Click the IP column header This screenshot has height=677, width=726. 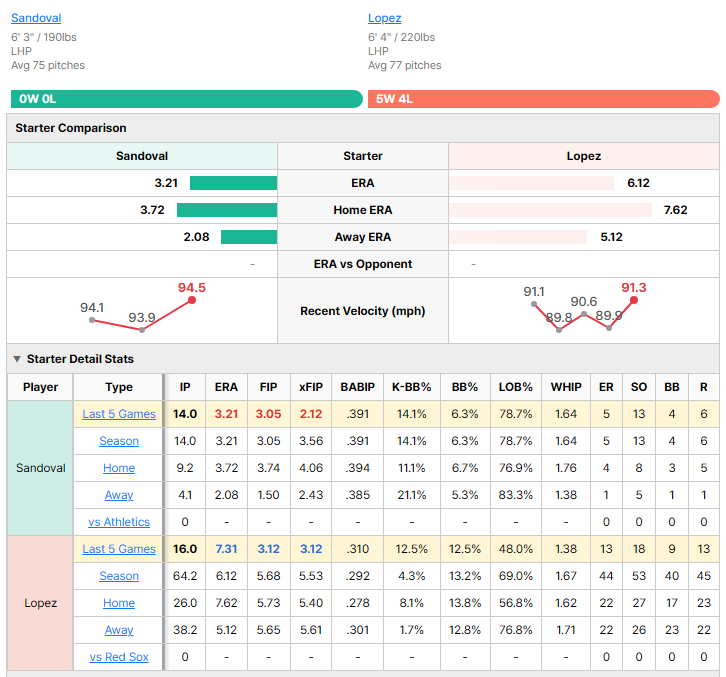(x=185, y=387)
